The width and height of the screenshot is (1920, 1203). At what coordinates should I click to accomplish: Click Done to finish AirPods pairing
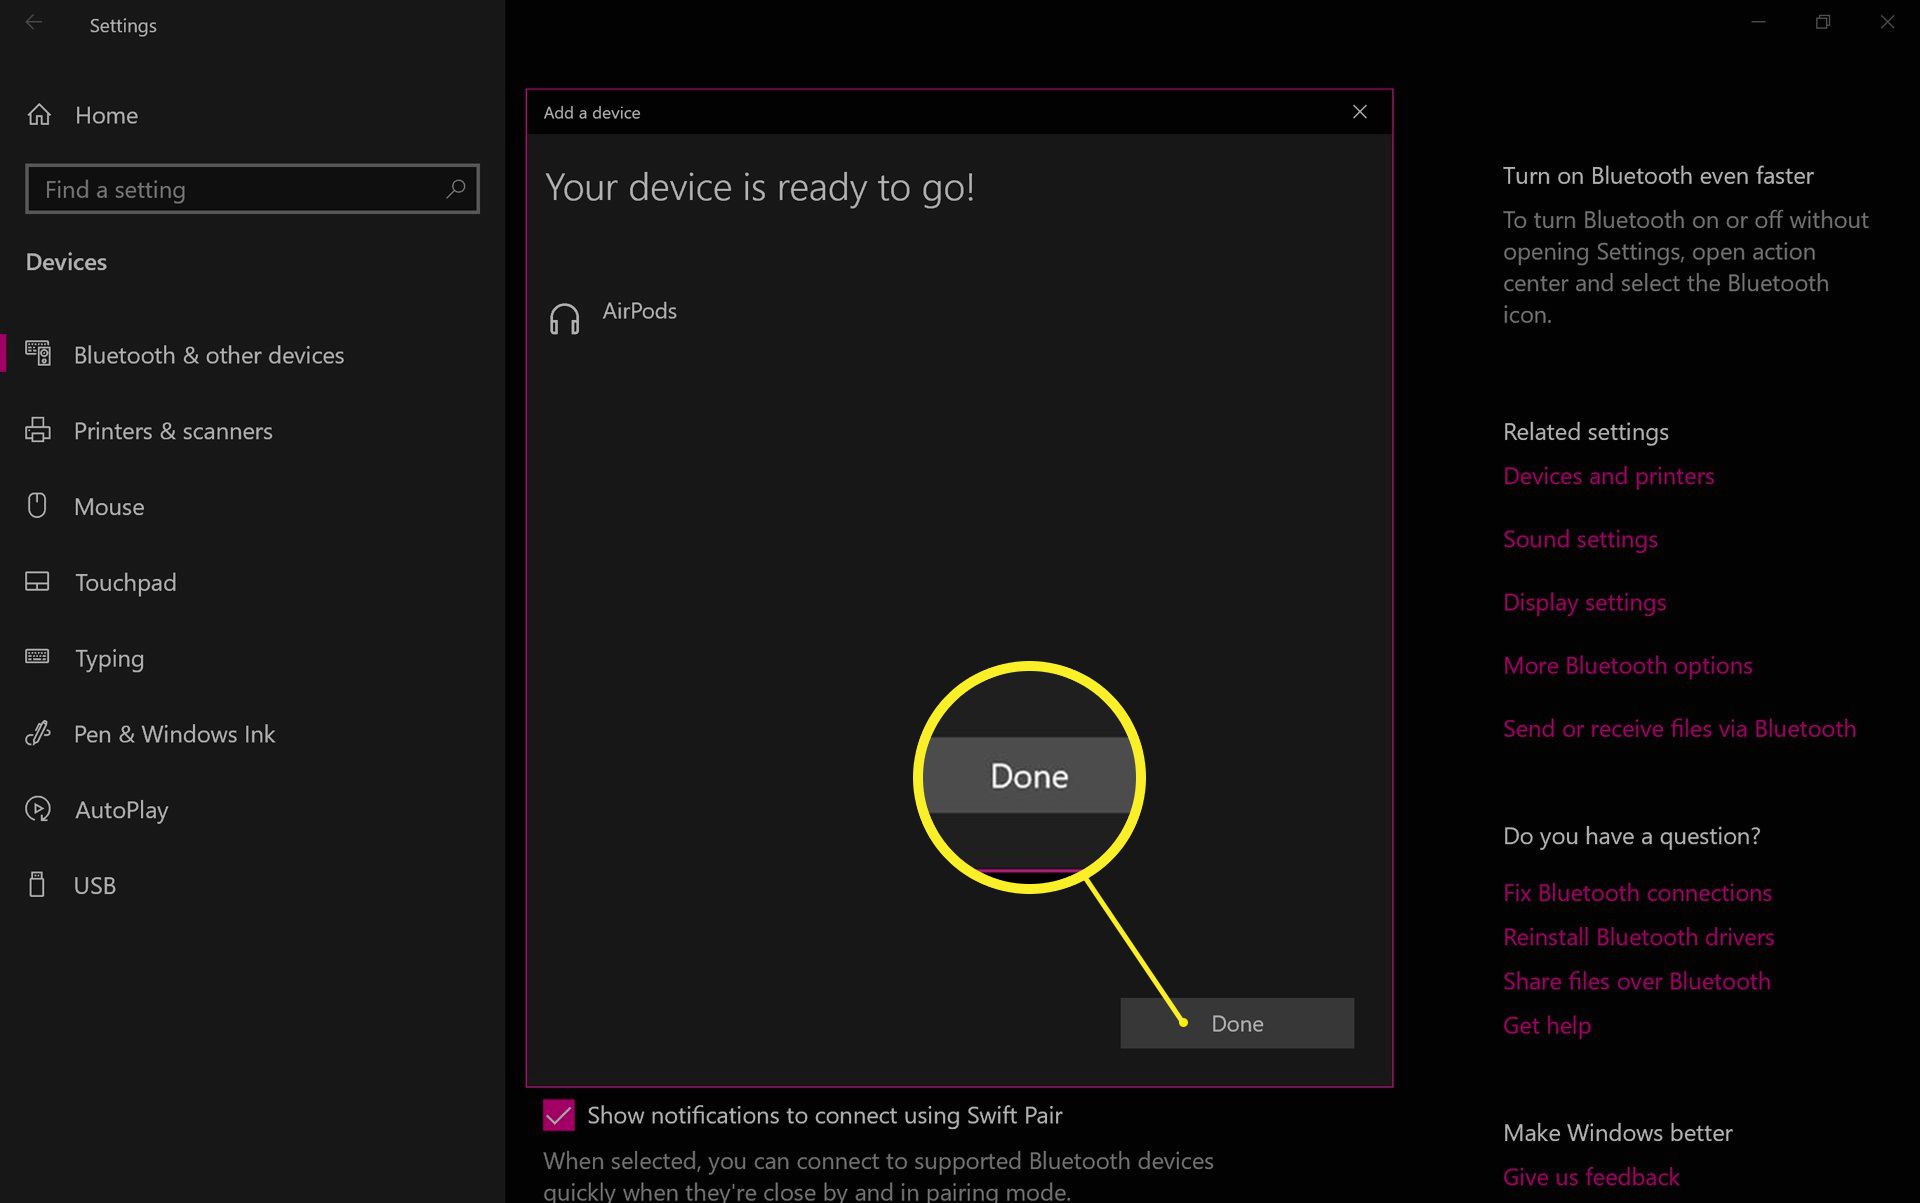click(x=1237, y=1021)
